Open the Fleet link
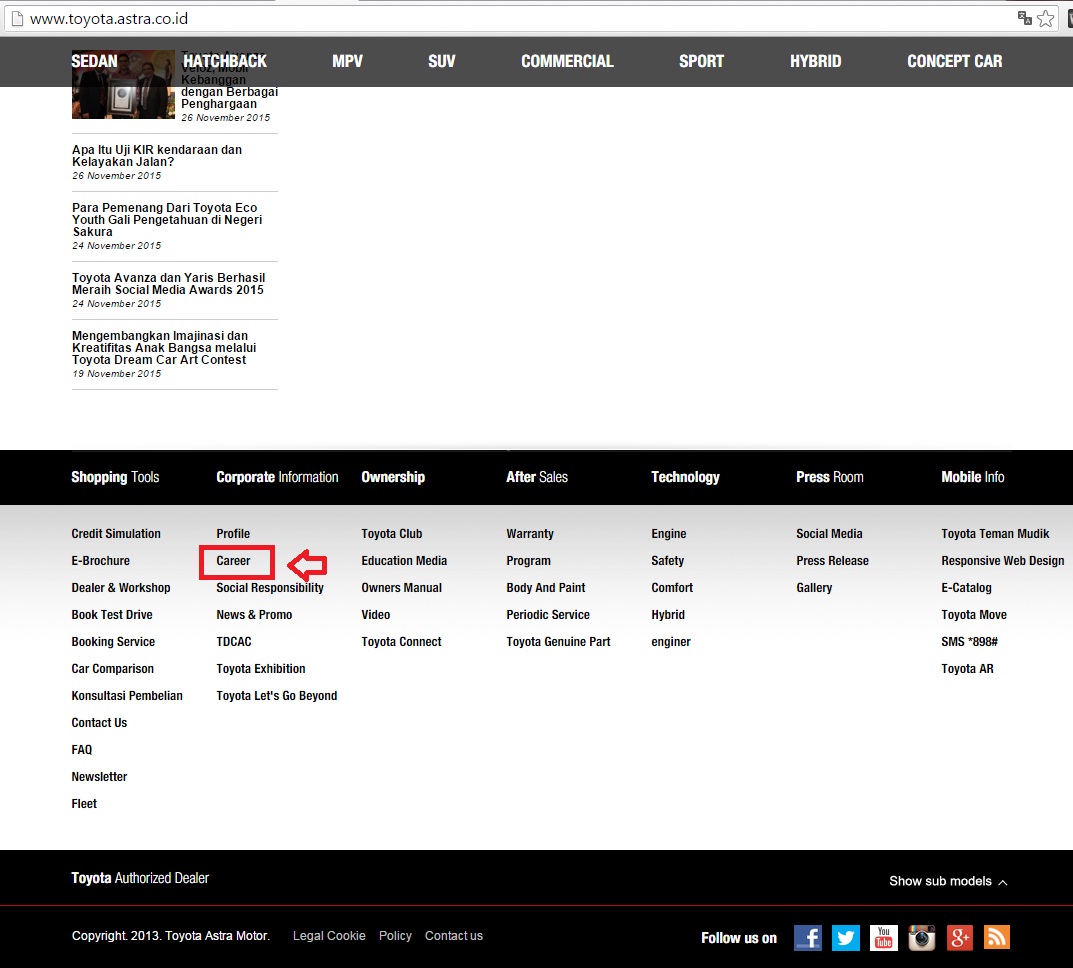Image resolution: width=1073 pixels, height=968 pixels. (x=84, y=804)
